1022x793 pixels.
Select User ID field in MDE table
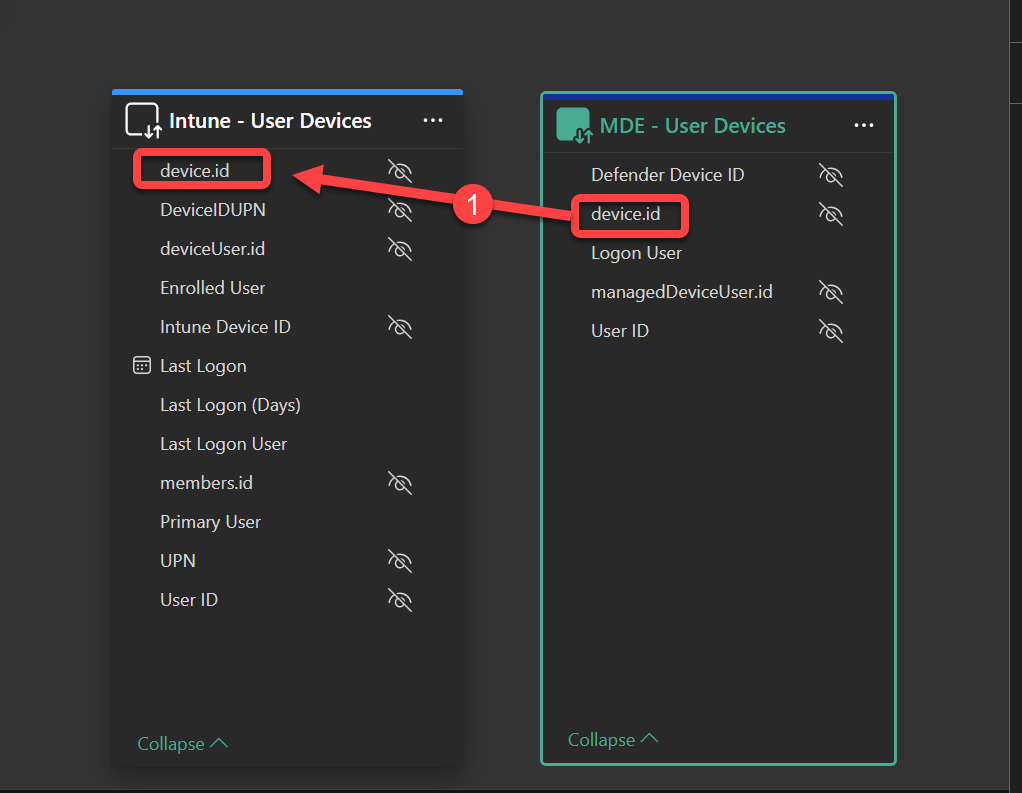(x=620, y=331)
